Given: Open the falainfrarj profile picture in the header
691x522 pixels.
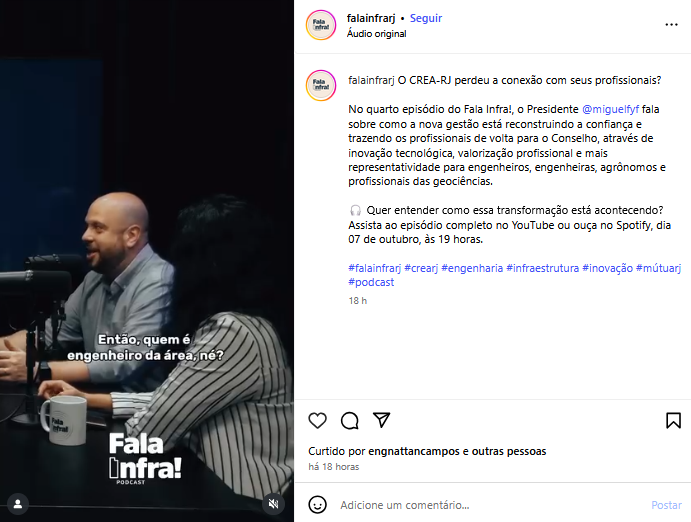Looking at the screenshot, I should 321,25.
